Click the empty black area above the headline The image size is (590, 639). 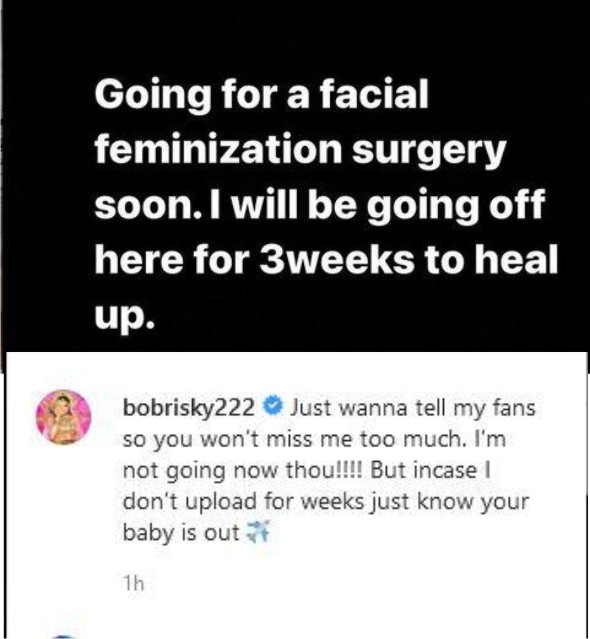tap(295, 35)
